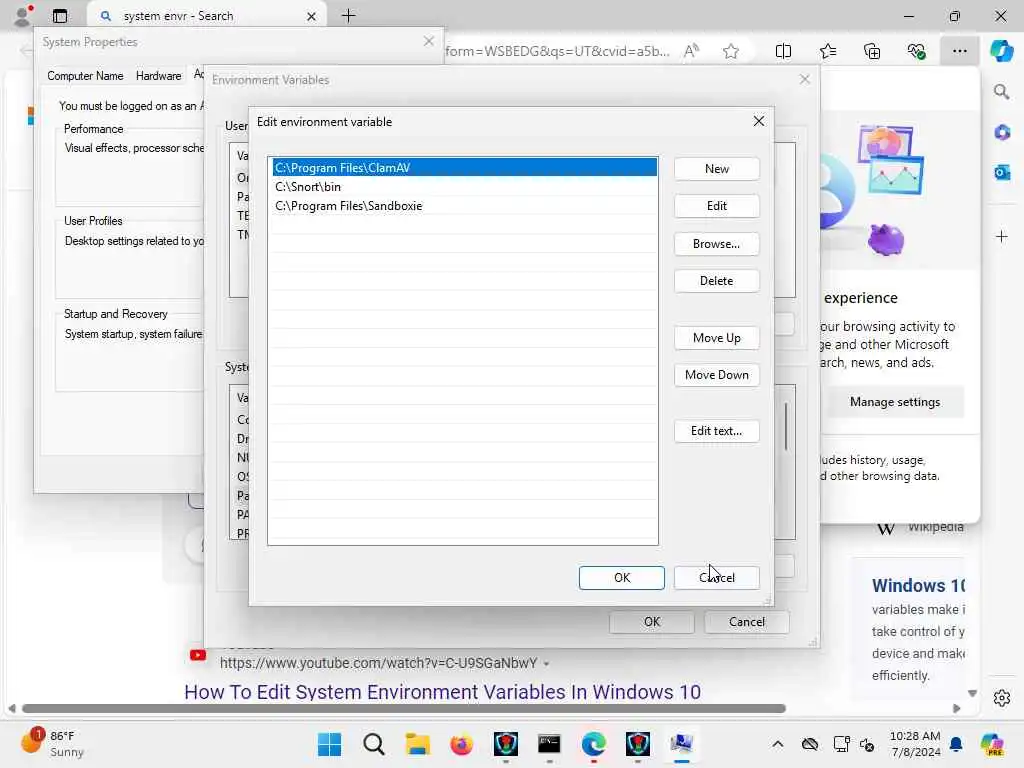Click the Edge profile avatar icon
Screen dimensions: 1024x768
click(x=23, y=14)
